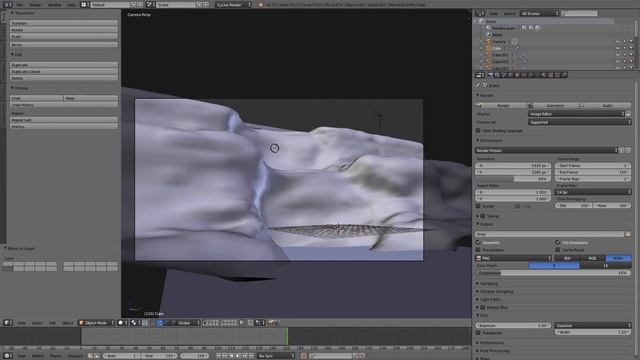Click the Render button

(x=501, y=105)
